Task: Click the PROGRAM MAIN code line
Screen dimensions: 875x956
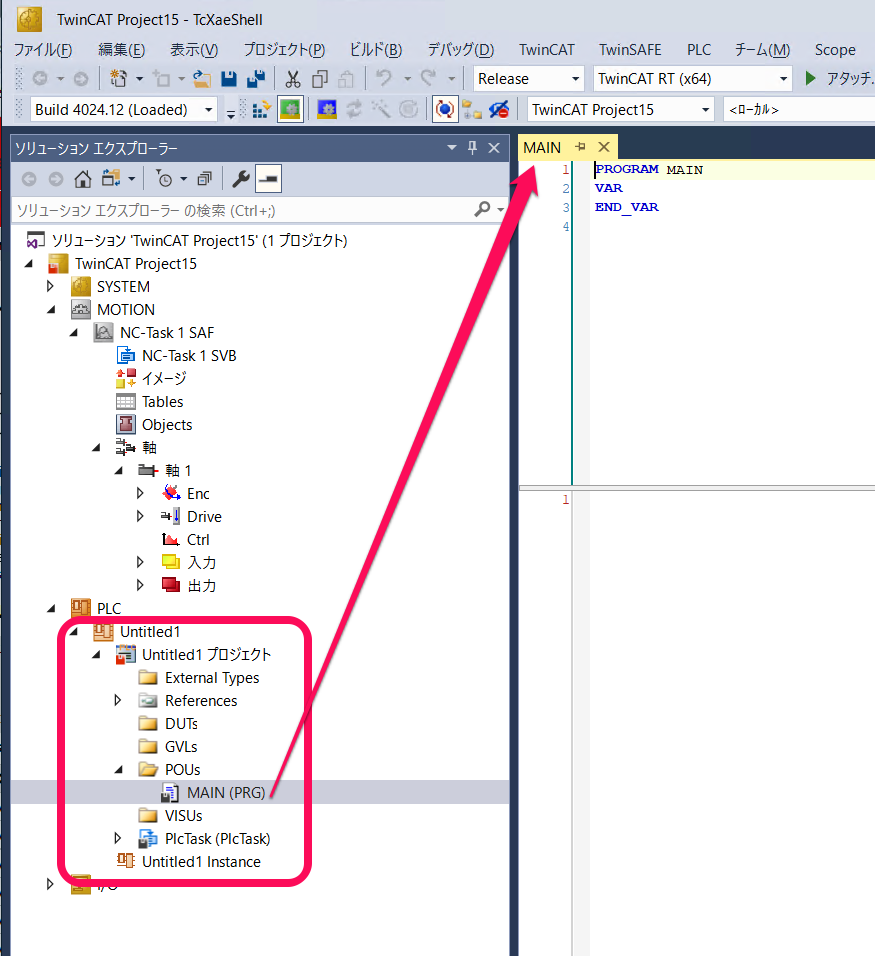Action: pos(649,169)
